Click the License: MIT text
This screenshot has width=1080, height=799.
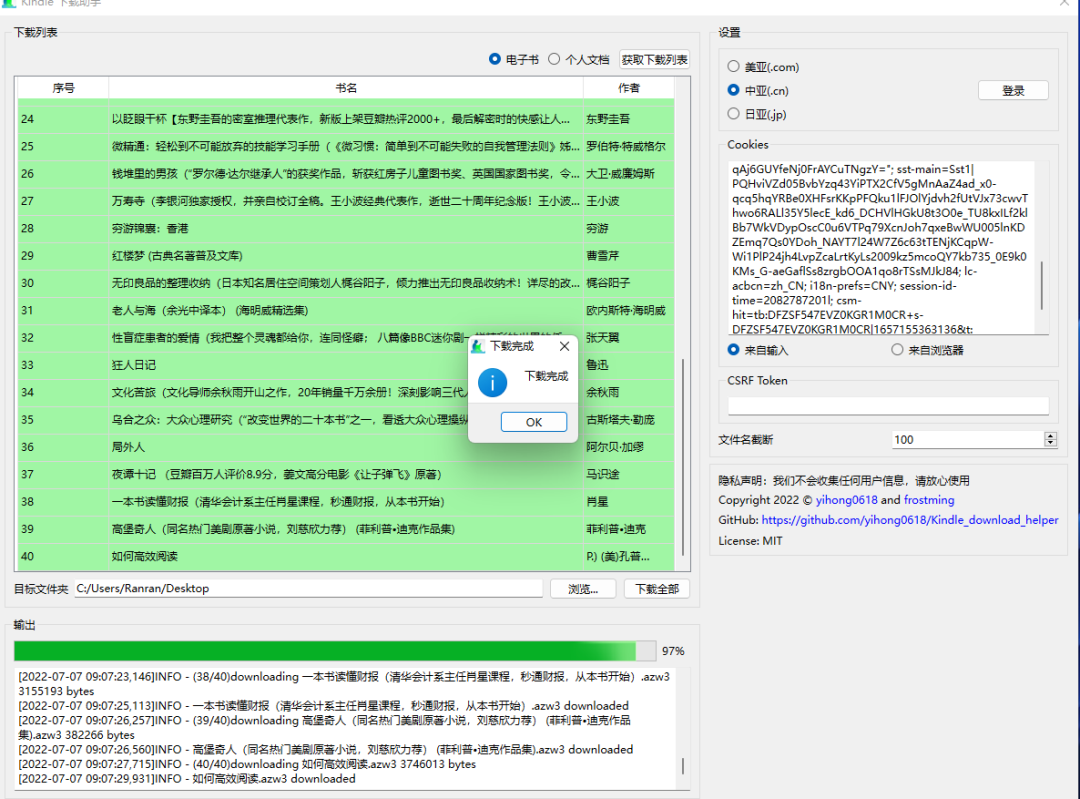(x=750, y=541)
